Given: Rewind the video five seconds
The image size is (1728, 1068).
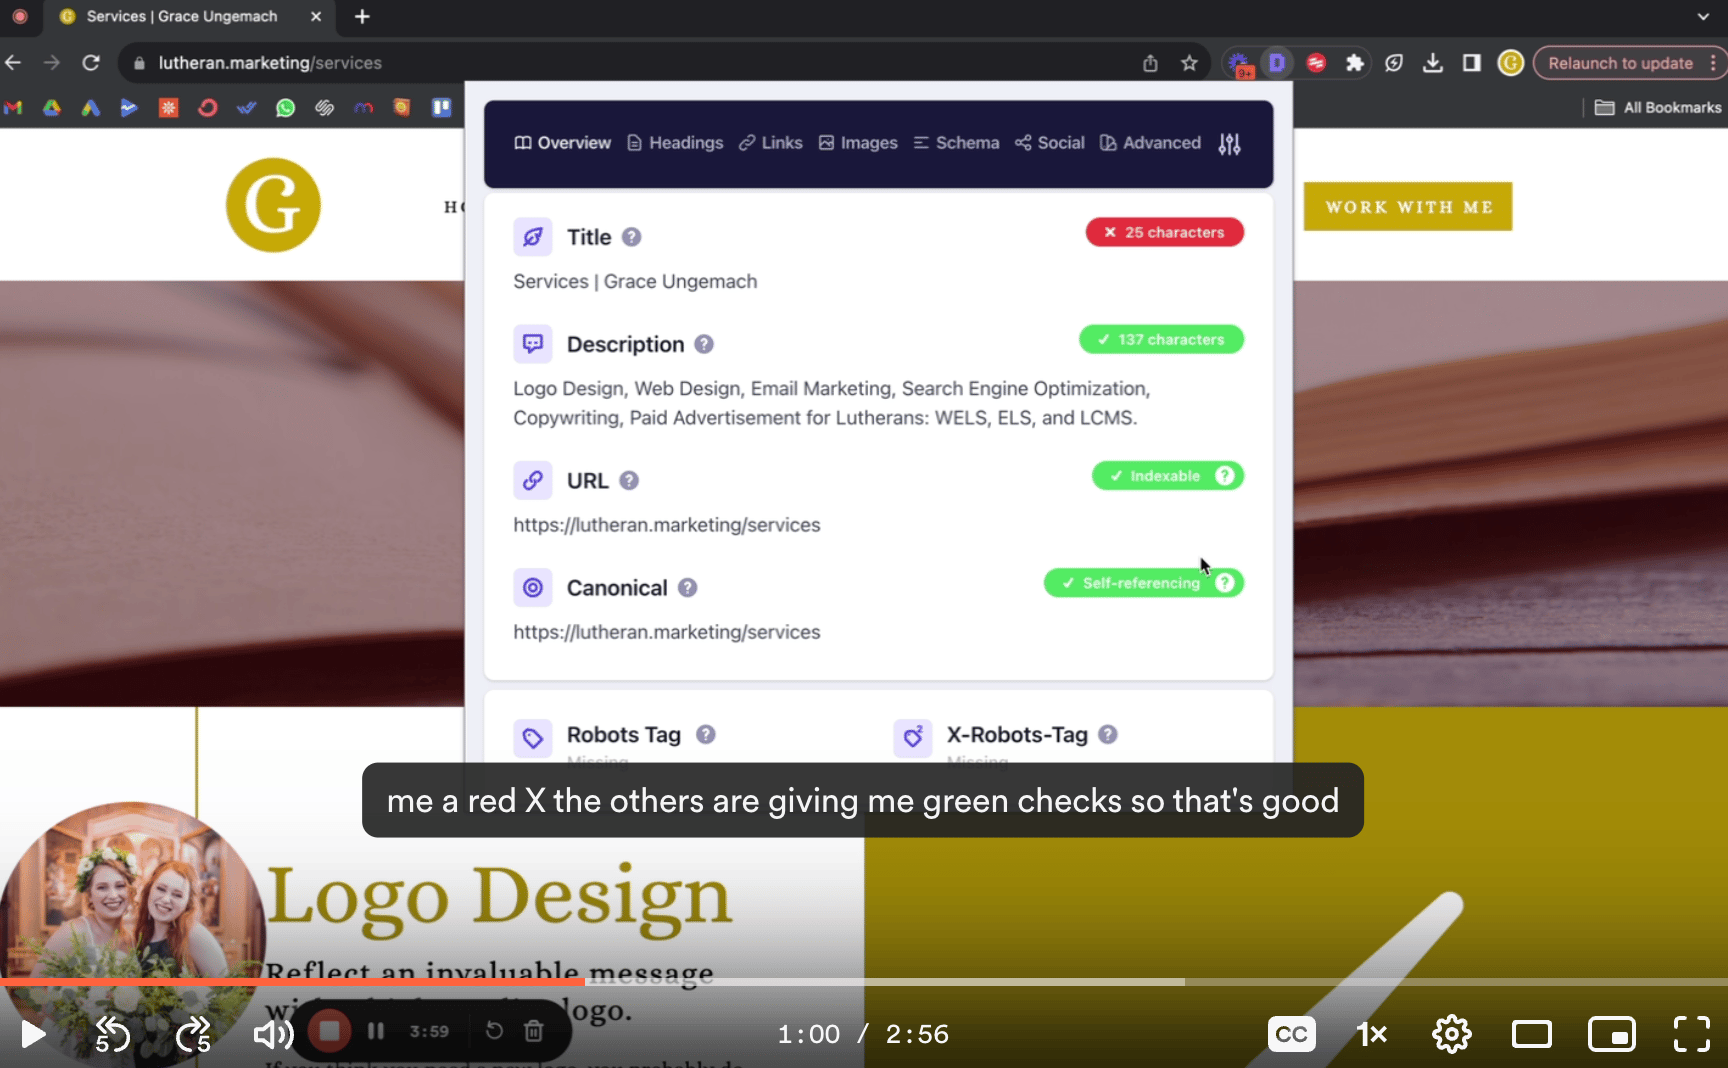Looking at the screenshot, I should click(x=112, y=1034).
